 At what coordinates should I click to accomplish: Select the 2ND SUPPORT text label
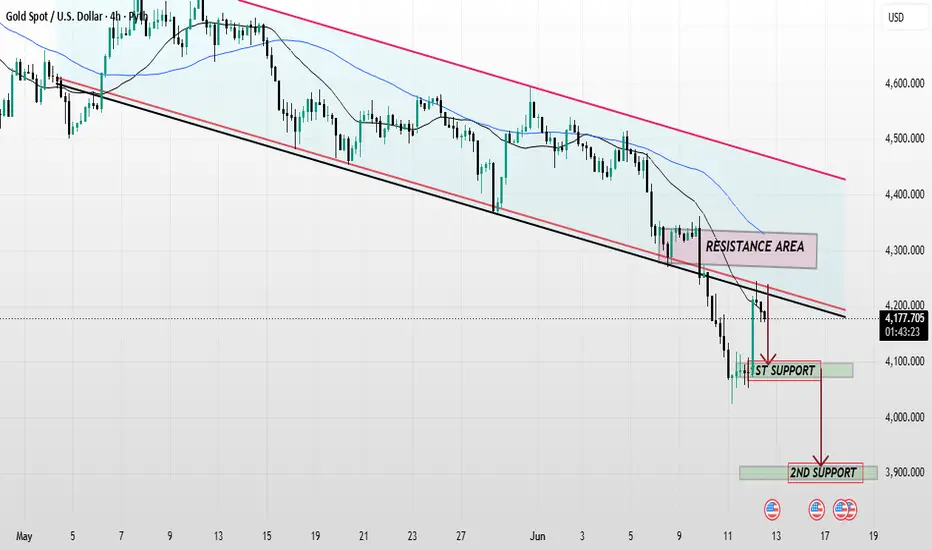(823, 473)
